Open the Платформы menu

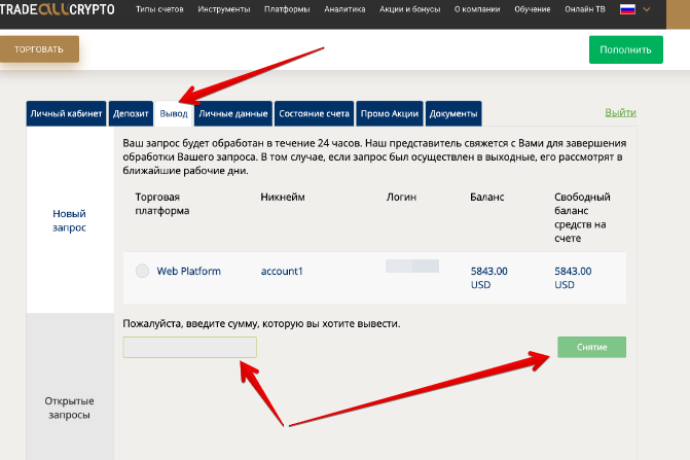pos(287,9)
